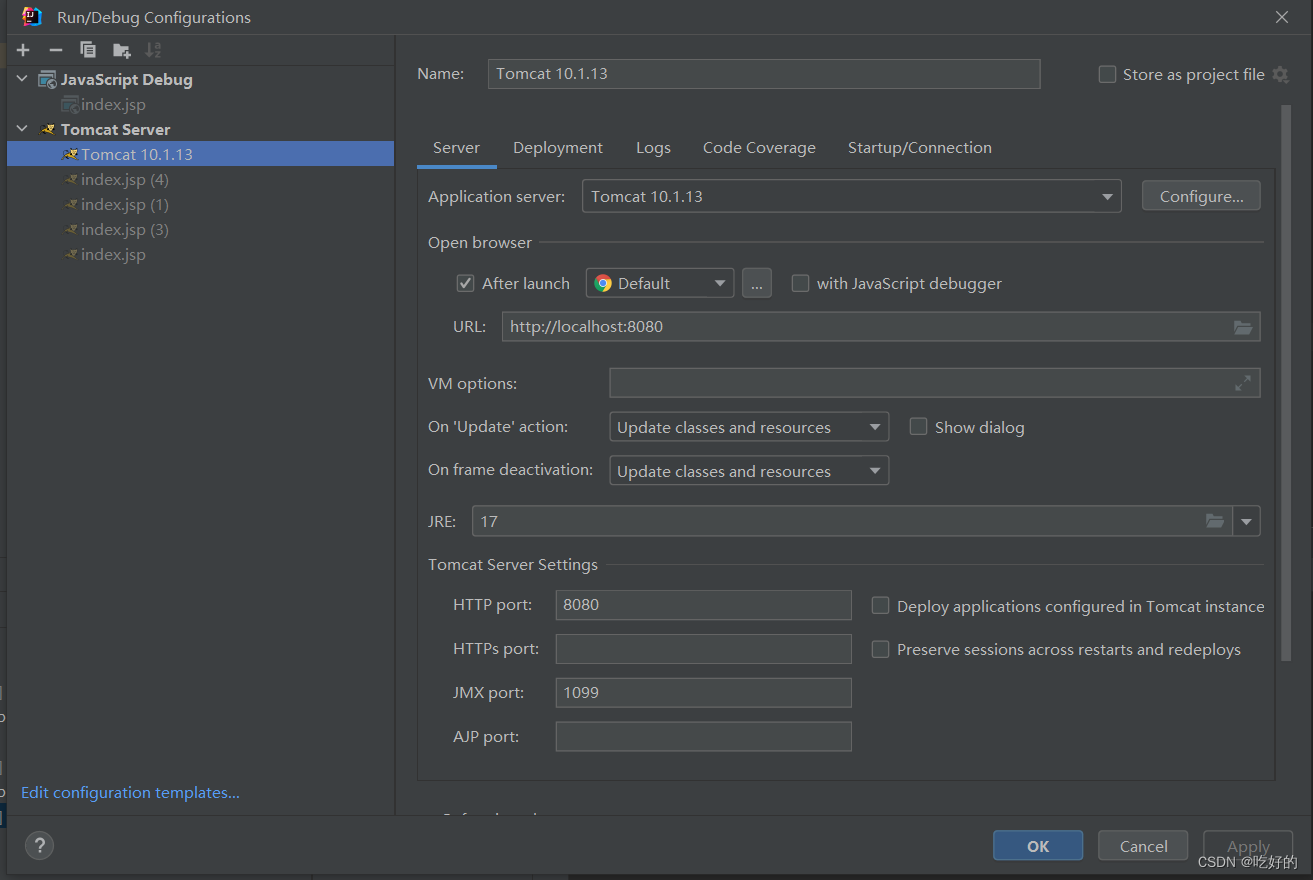Click the OK button

pos(1038,846)
